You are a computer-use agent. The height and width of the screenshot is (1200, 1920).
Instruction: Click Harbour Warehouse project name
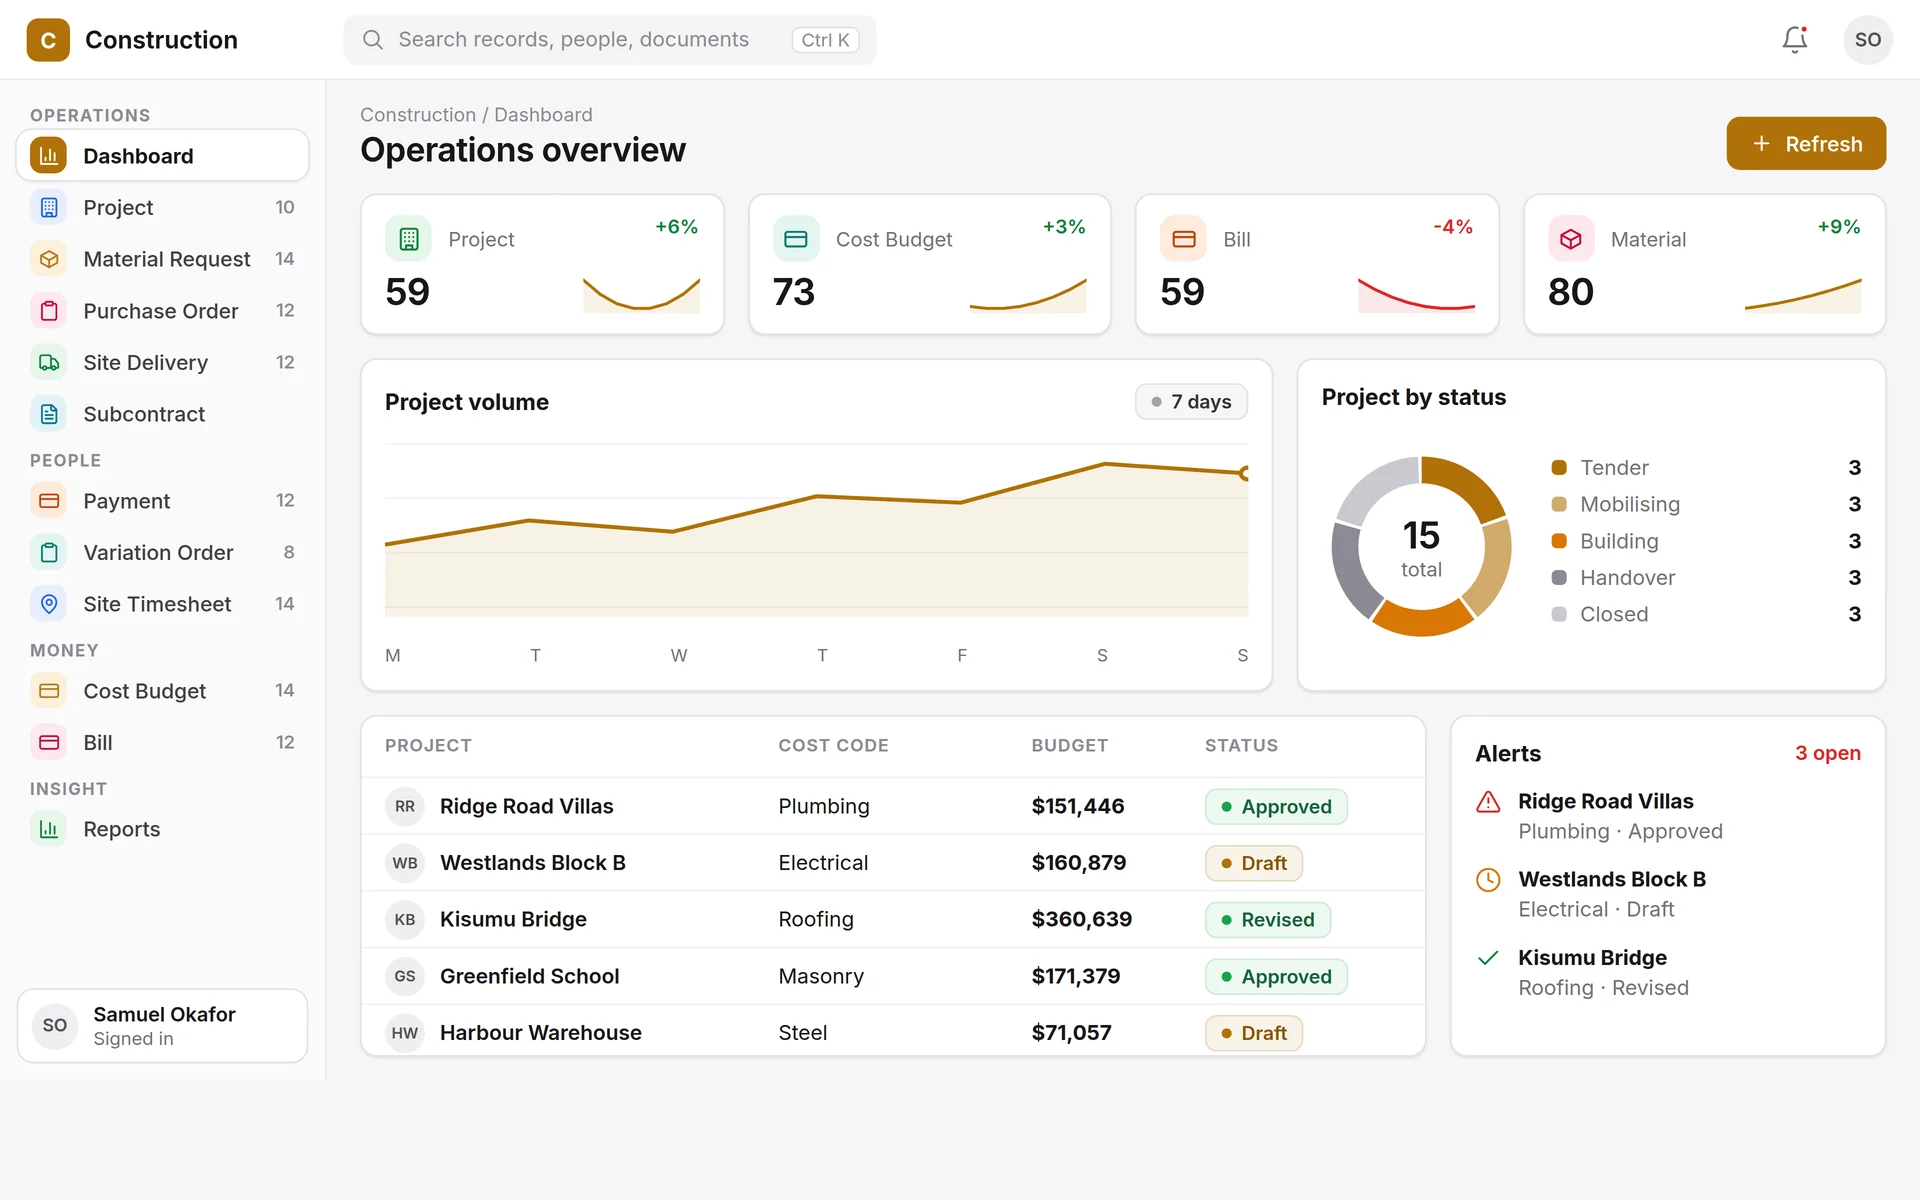(541, 1033)
